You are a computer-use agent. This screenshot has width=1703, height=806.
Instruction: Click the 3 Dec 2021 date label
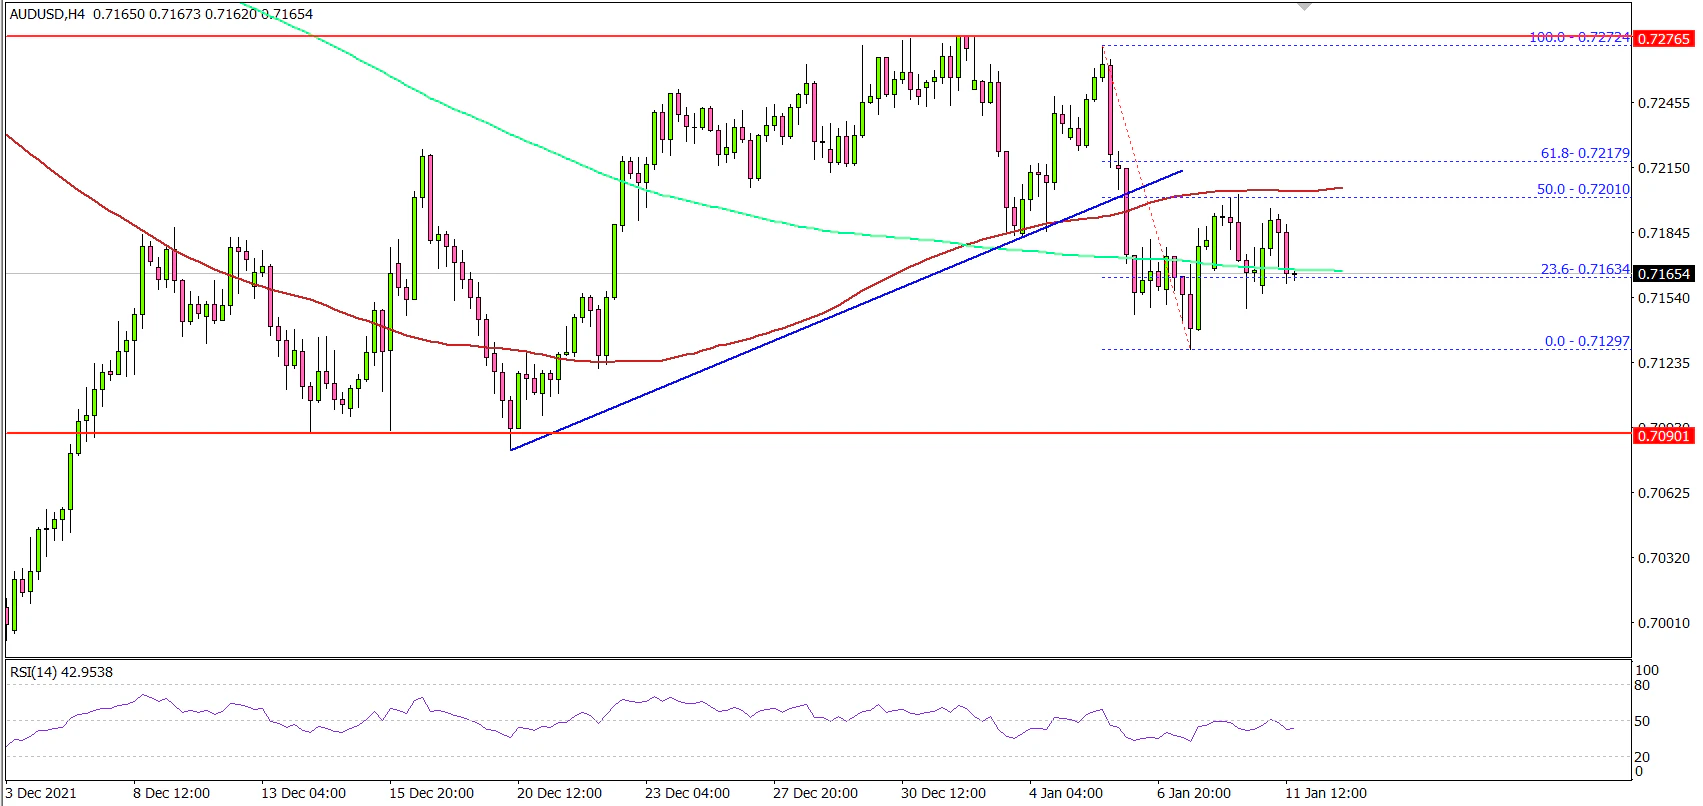click(x=42, y=793)
